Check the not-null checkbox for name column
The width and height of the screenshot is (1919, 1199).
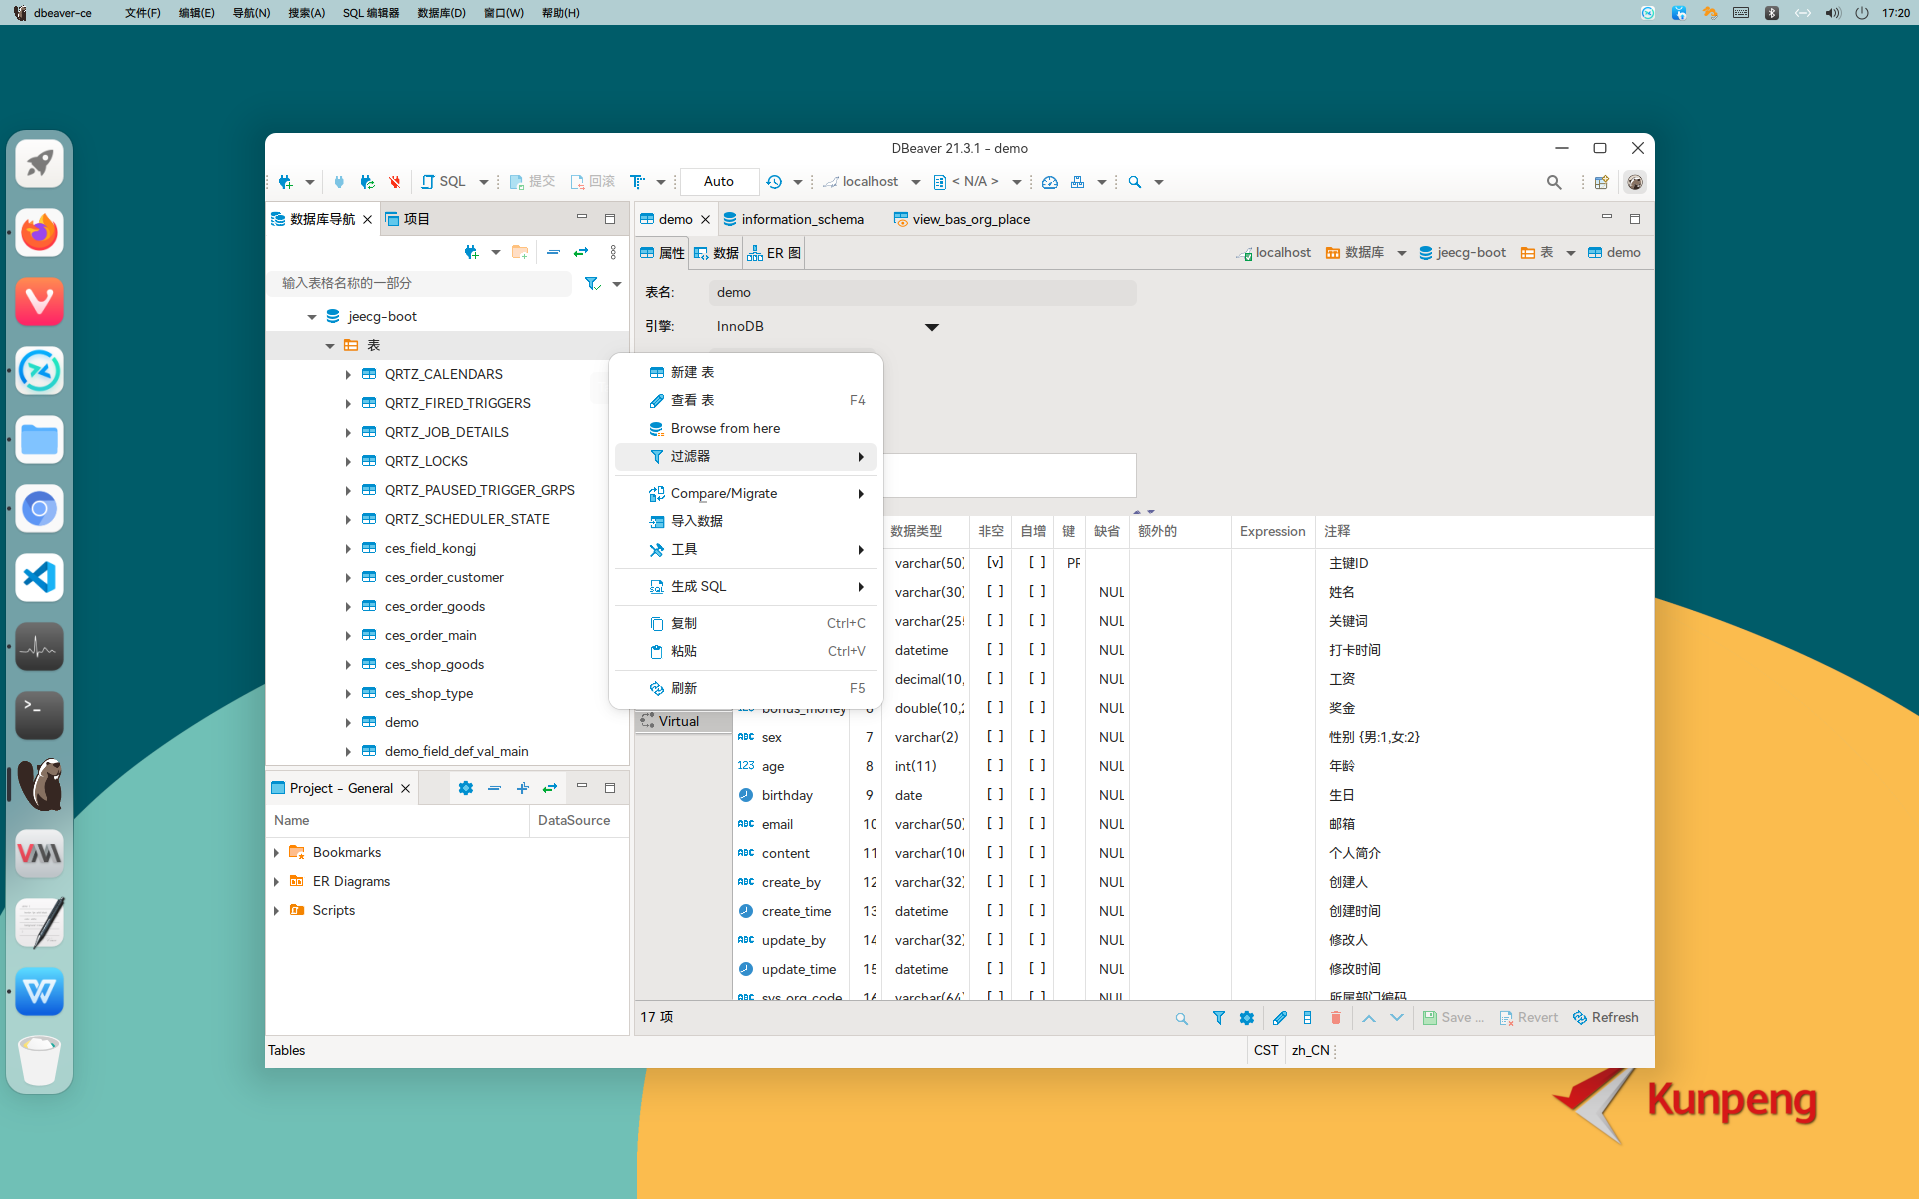click(x=995, y=592)
